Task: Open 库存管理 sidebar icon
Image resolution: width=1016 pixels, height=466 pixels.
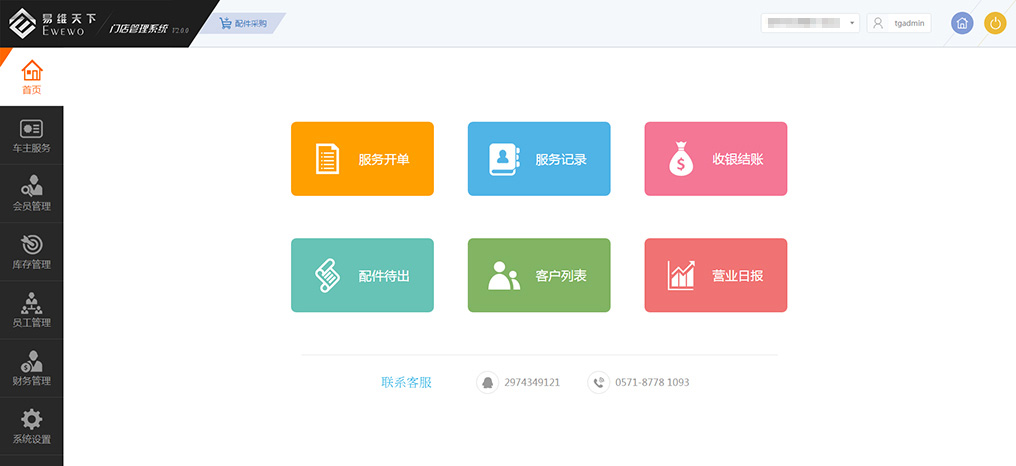Action: [31, 244]
